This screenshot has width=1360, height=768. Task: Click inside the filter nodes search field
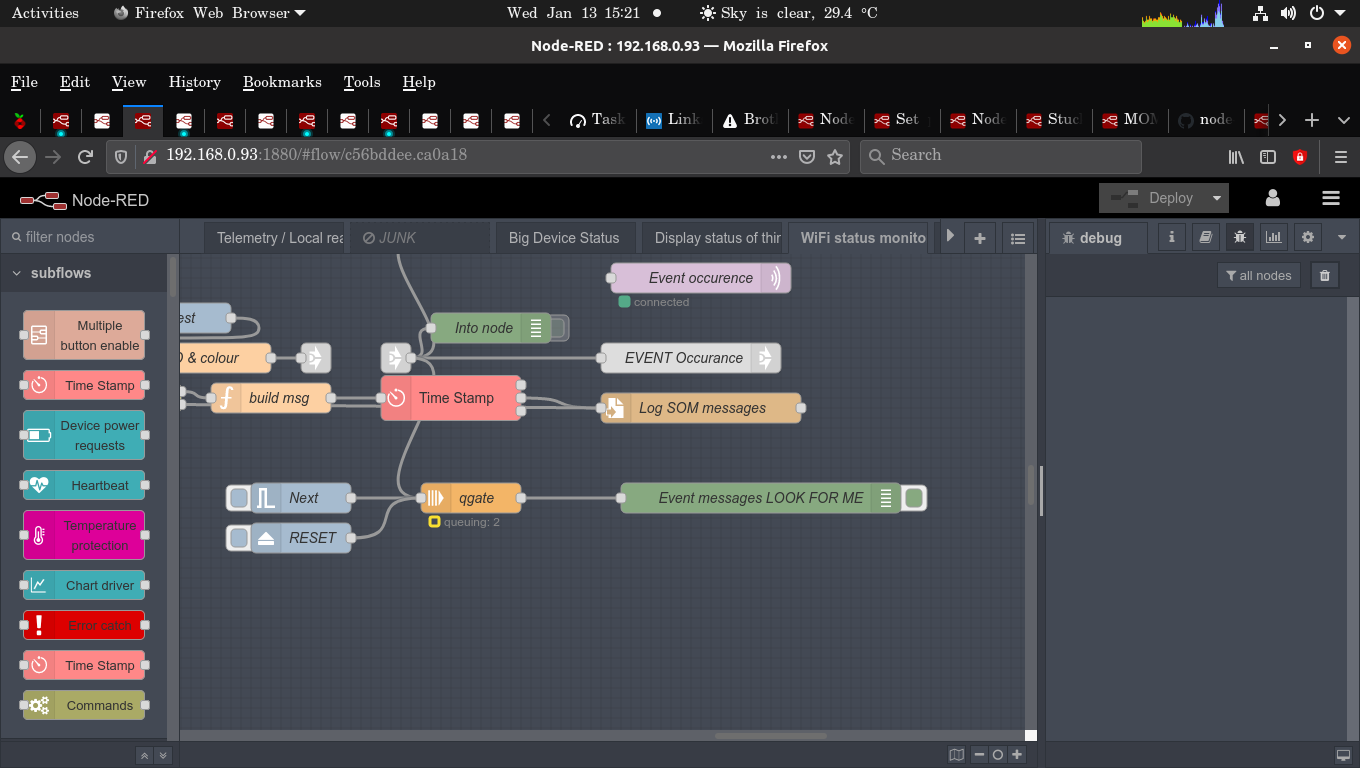(x=90, y=236)
